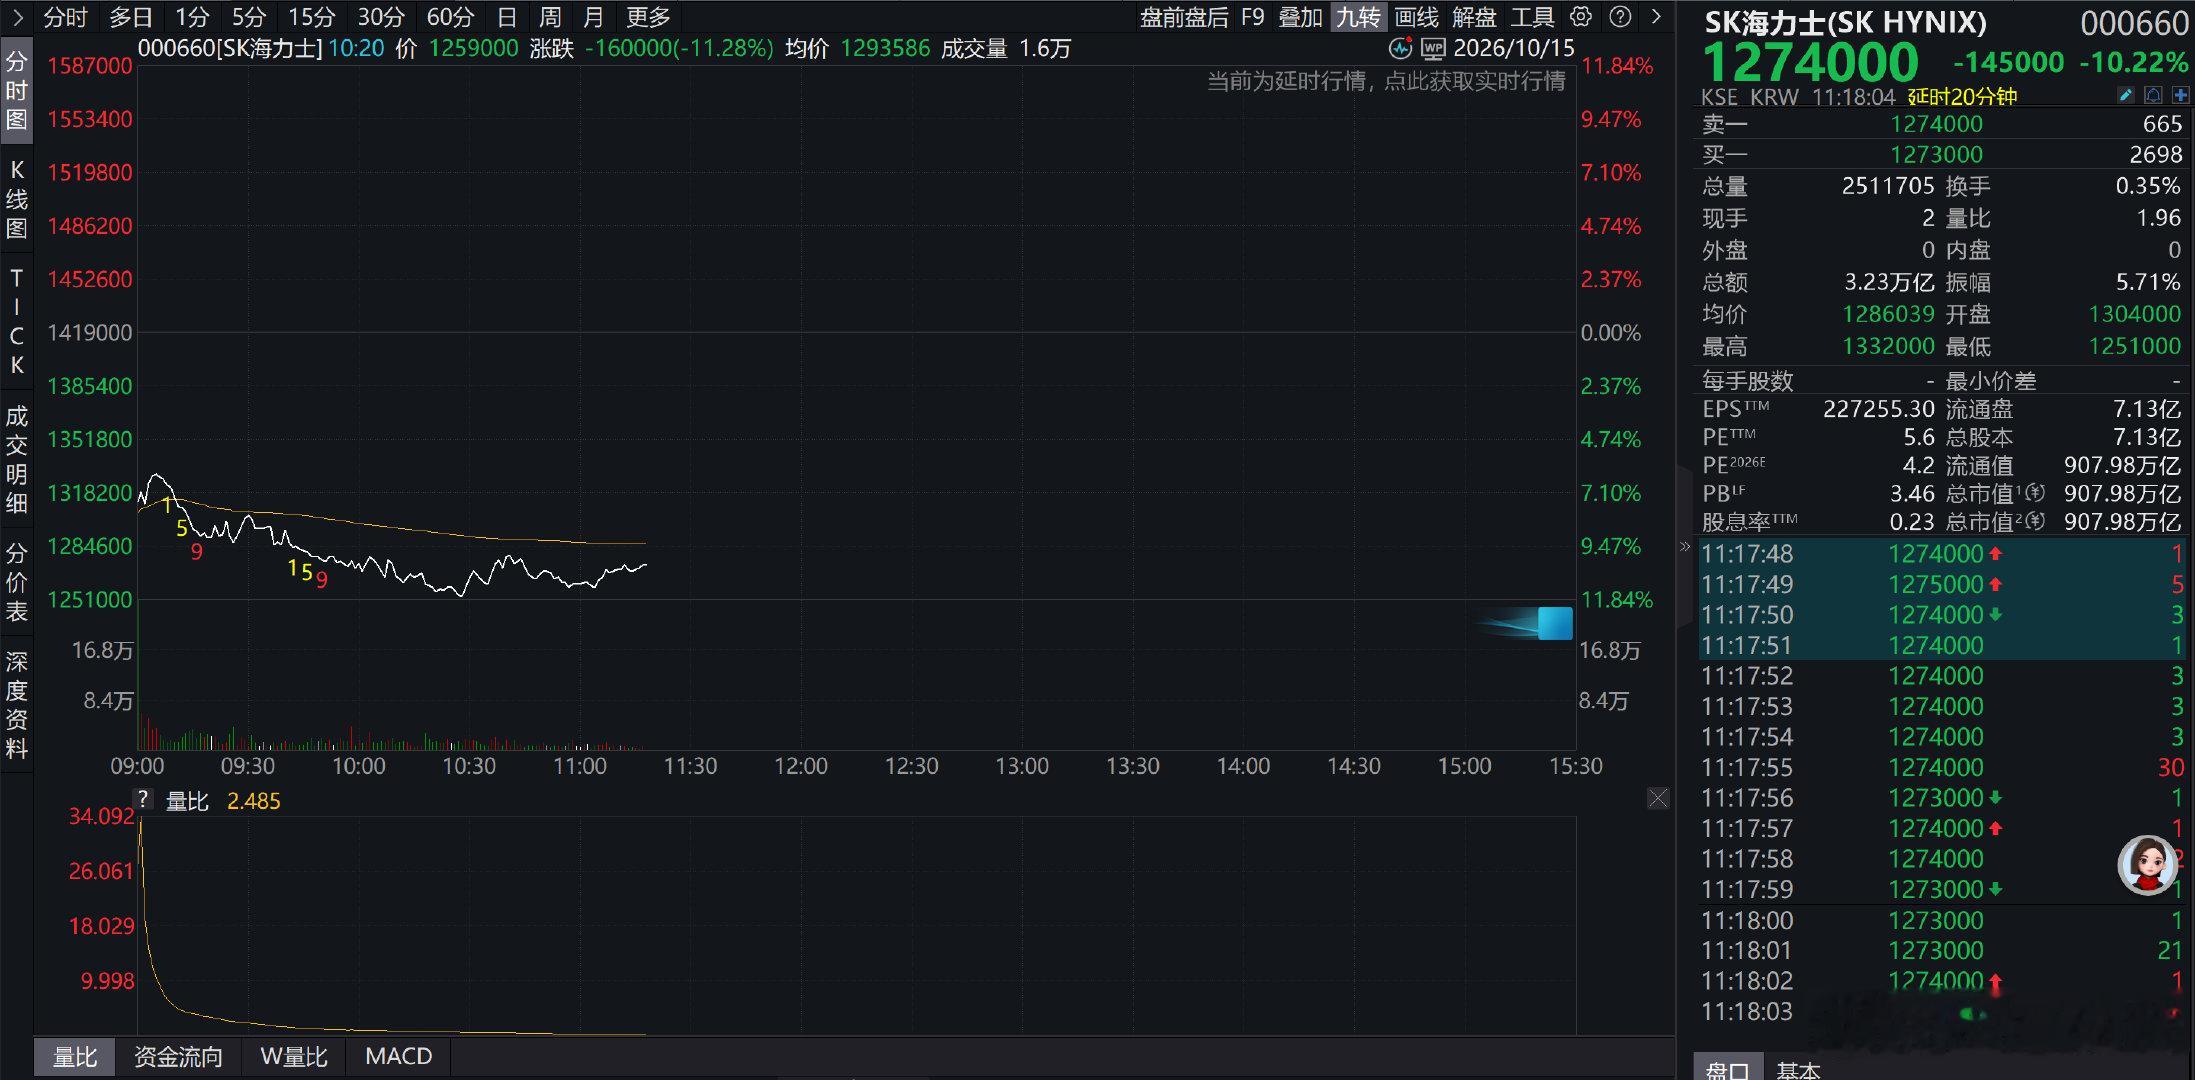Click the delayed quote notice link for realtime data

(x=1386, y=81)
